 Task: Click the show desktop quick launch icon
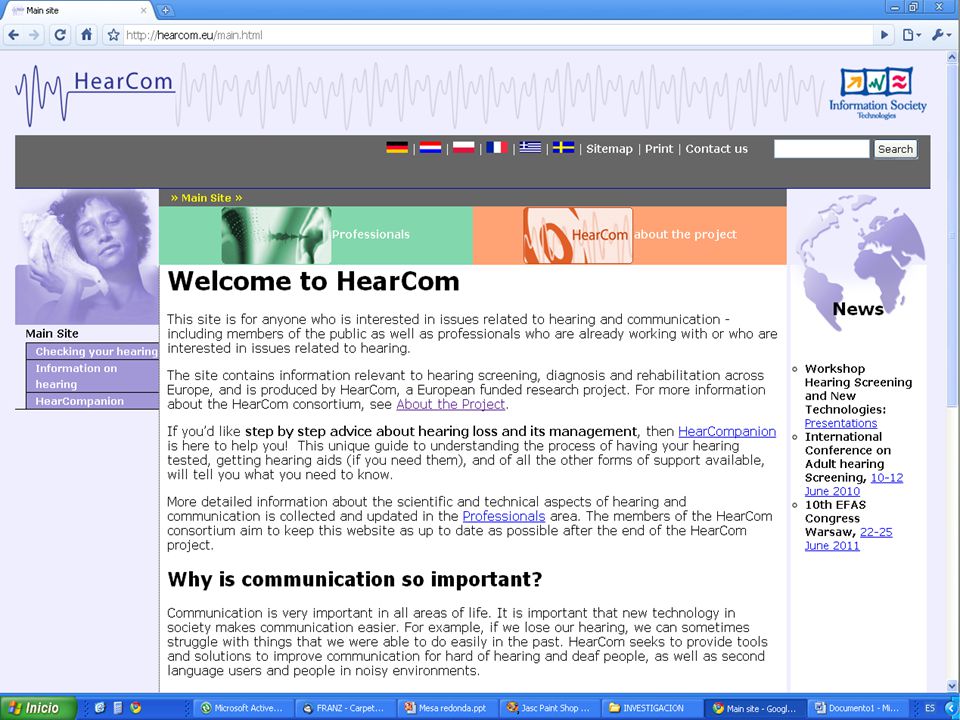pyautogui.click(x=118, y=708)
